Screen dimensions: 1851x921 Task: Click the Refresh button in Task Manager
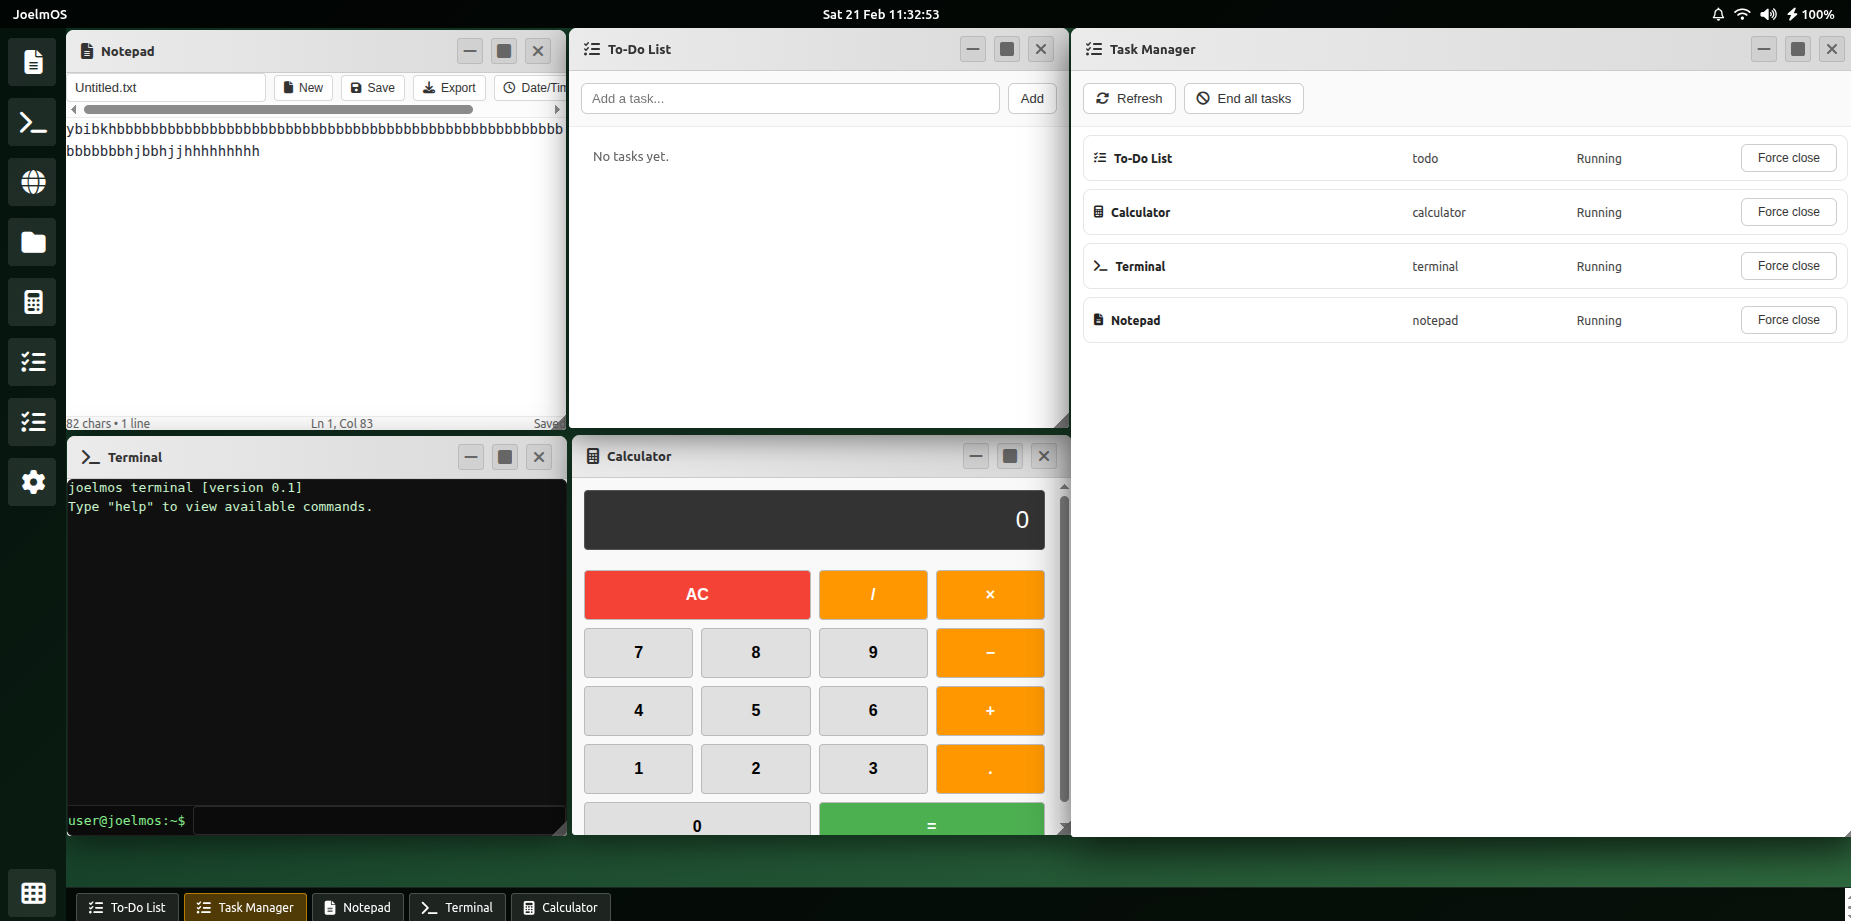(x=1129, y=99)
